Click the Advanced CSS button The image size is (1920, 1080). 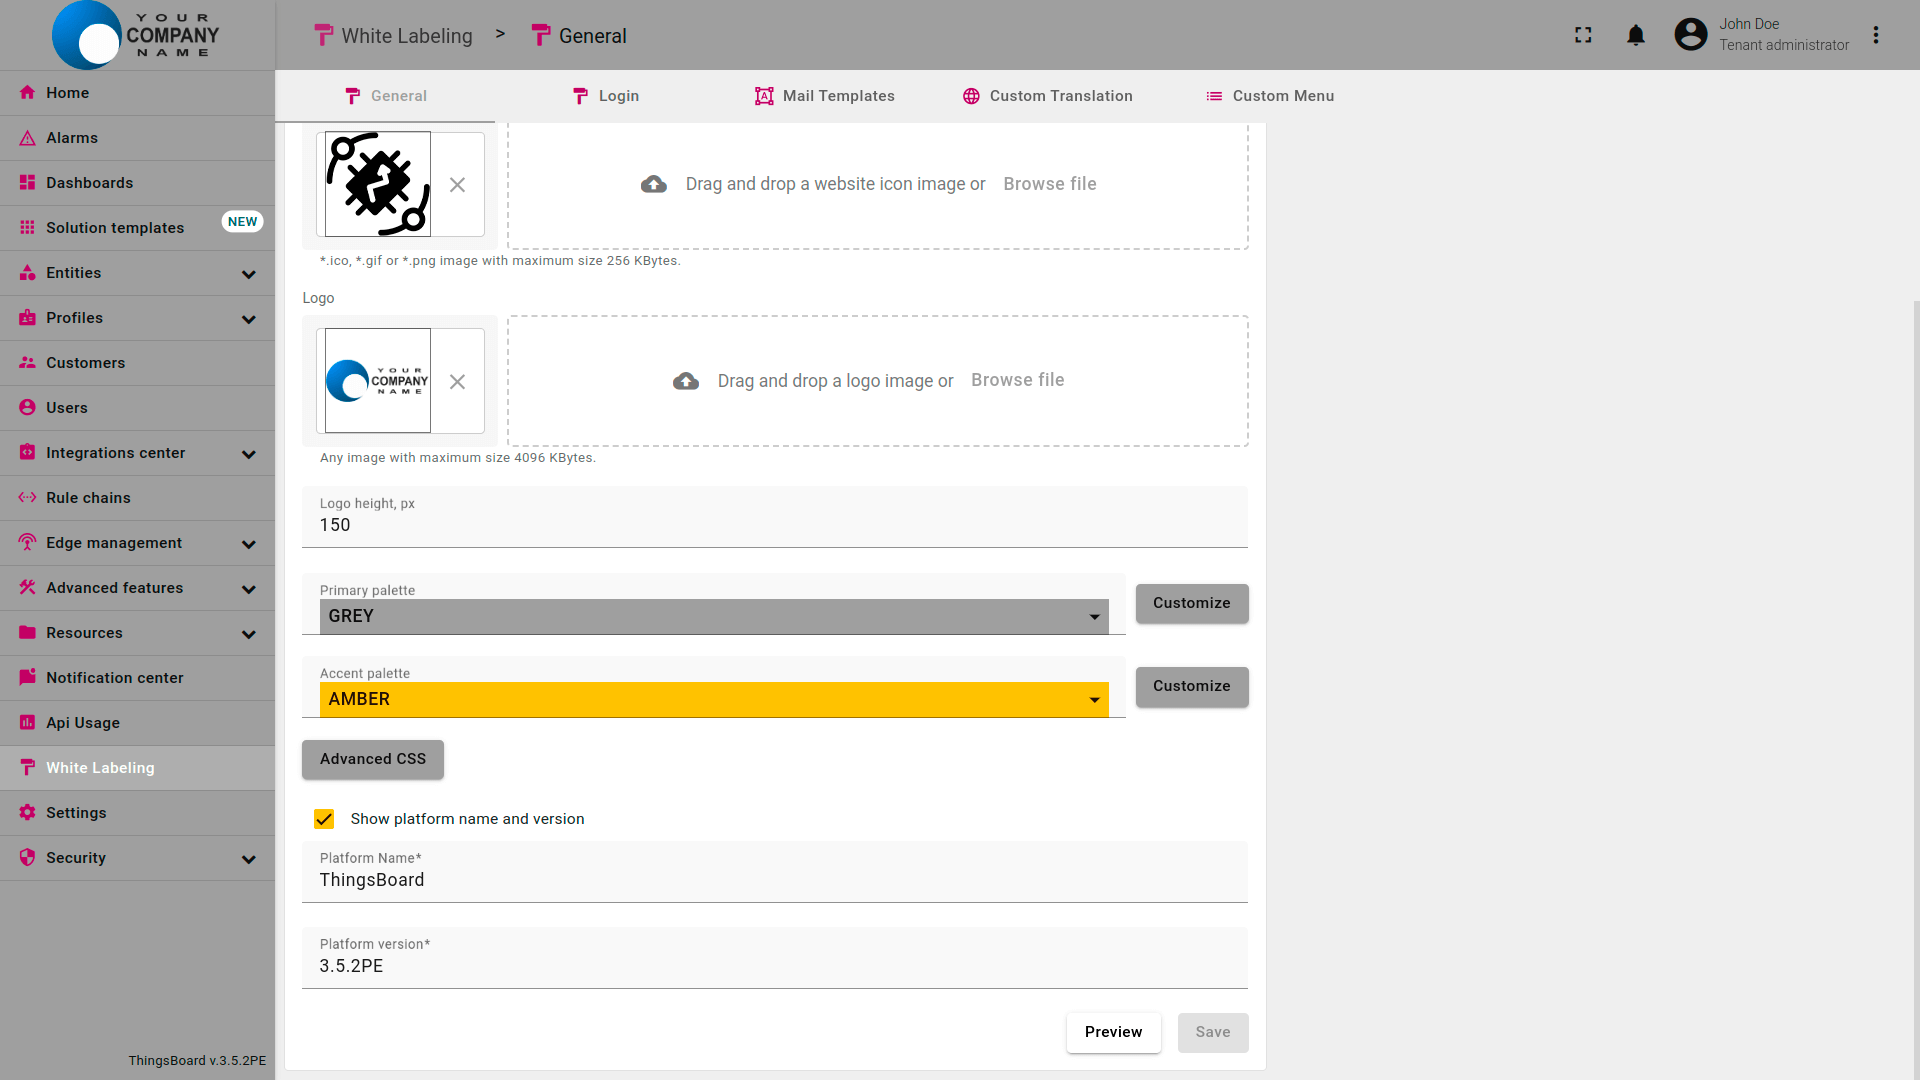pyautogui.click(x=373, y=759)
